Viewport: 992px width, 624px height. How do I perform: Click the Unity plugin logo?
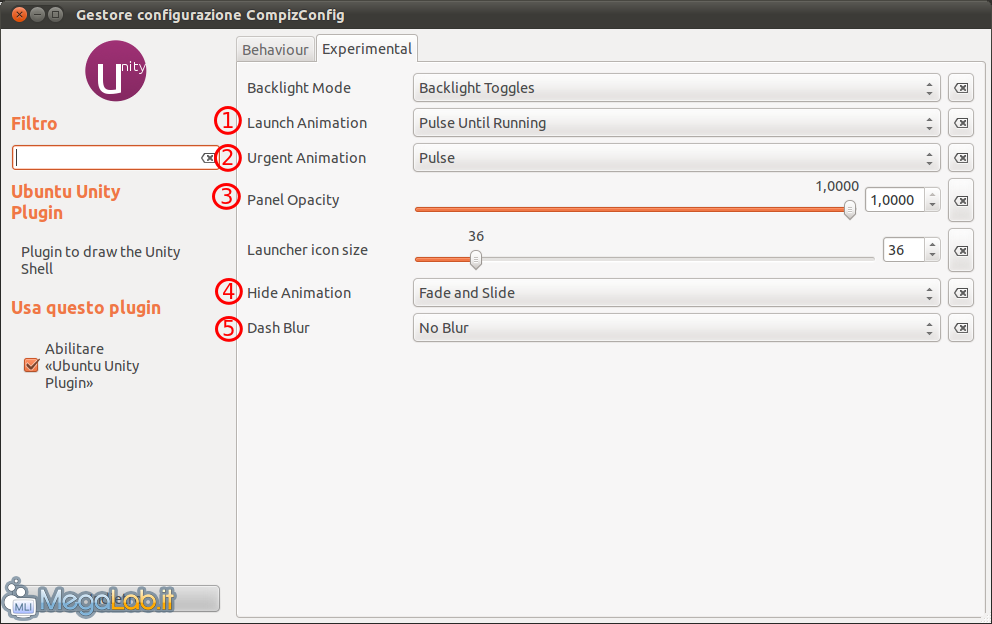(116, 71)
